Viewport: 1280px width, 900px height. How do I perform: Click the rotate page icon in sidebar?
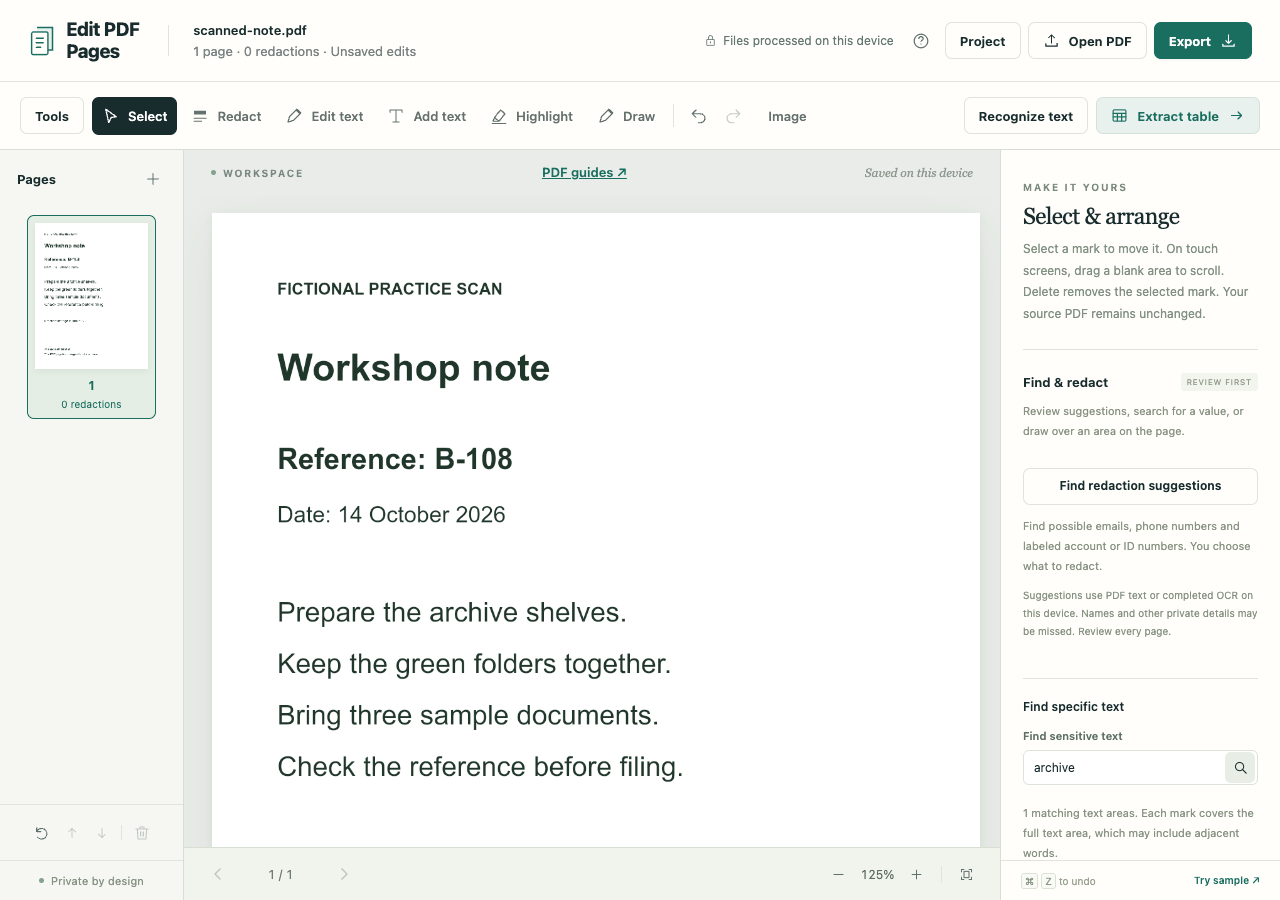[x=41, y=833]
